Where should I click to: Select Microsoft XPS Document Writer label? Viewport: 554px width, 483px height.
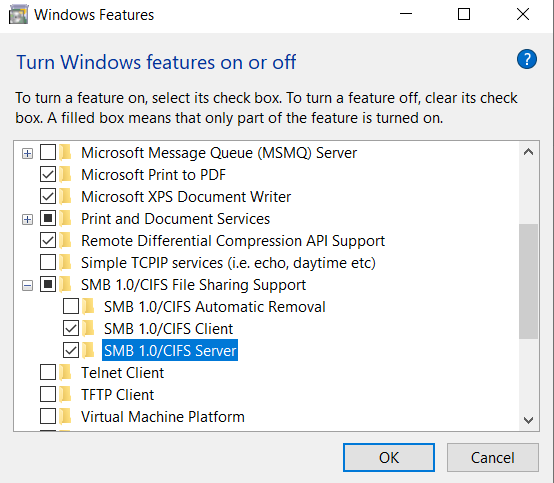186,197
